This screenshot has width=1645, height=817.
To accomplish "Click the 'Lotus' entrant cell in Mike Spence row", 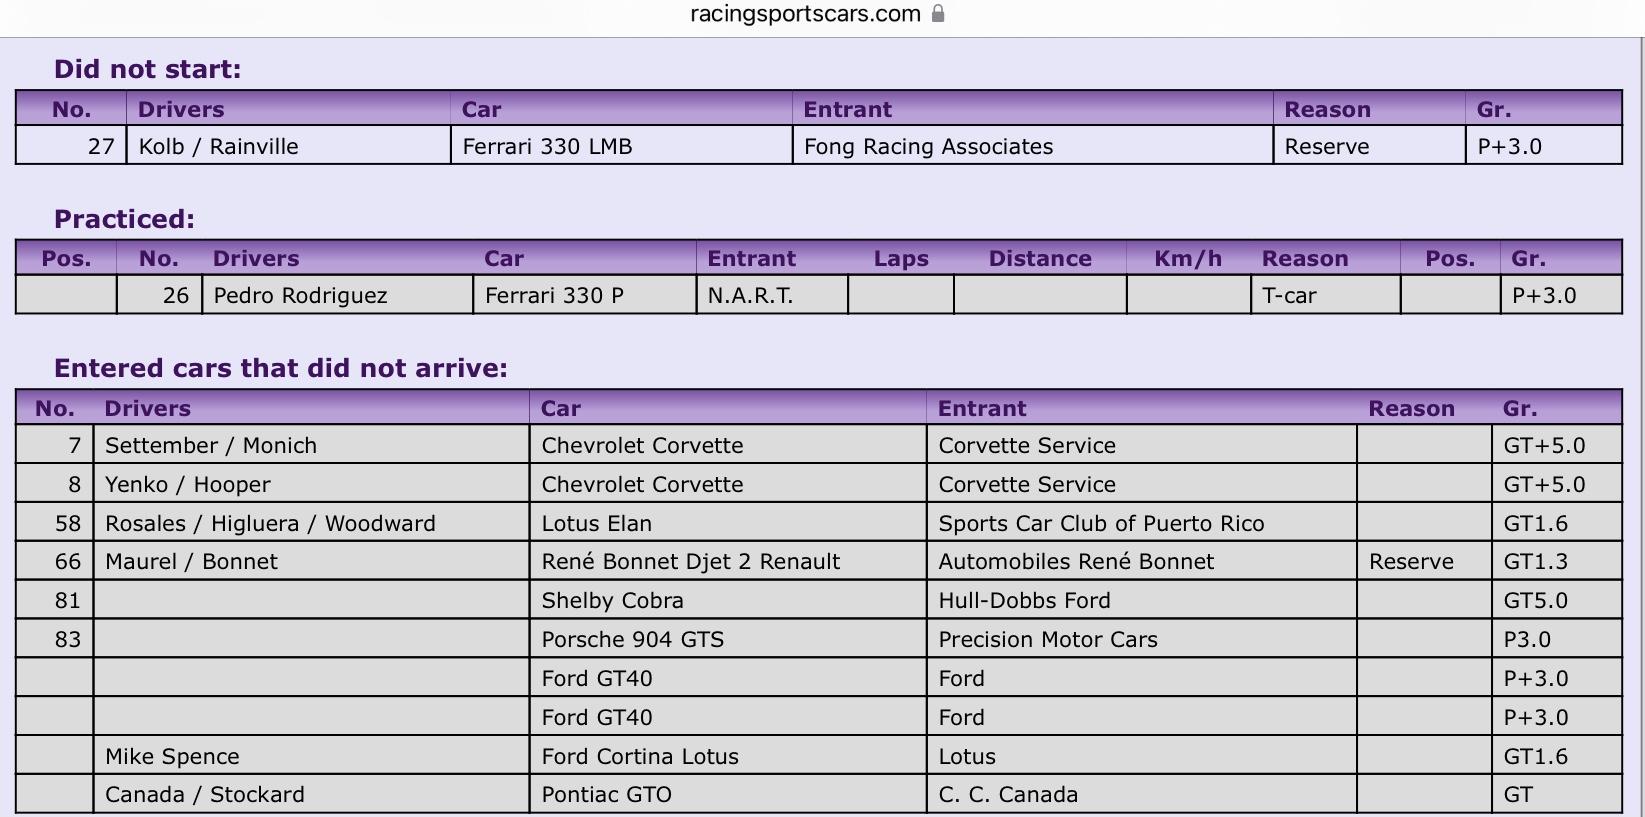I will [1142, 756].
